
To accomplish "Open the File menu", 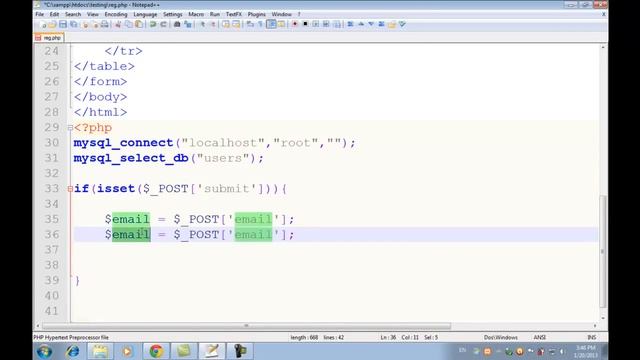I will (x=40, y=14).
